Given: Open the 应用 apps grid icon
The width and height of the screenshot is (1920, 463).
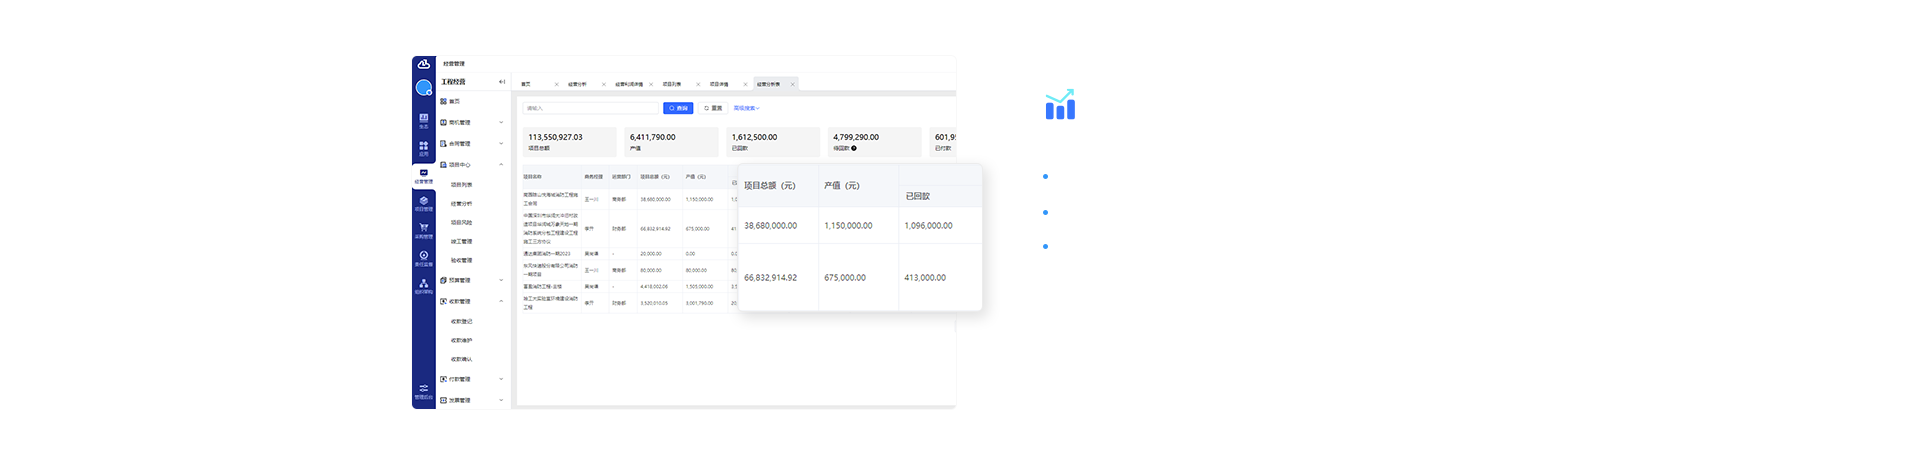Looking at the screenshot, I should [424, 148].
